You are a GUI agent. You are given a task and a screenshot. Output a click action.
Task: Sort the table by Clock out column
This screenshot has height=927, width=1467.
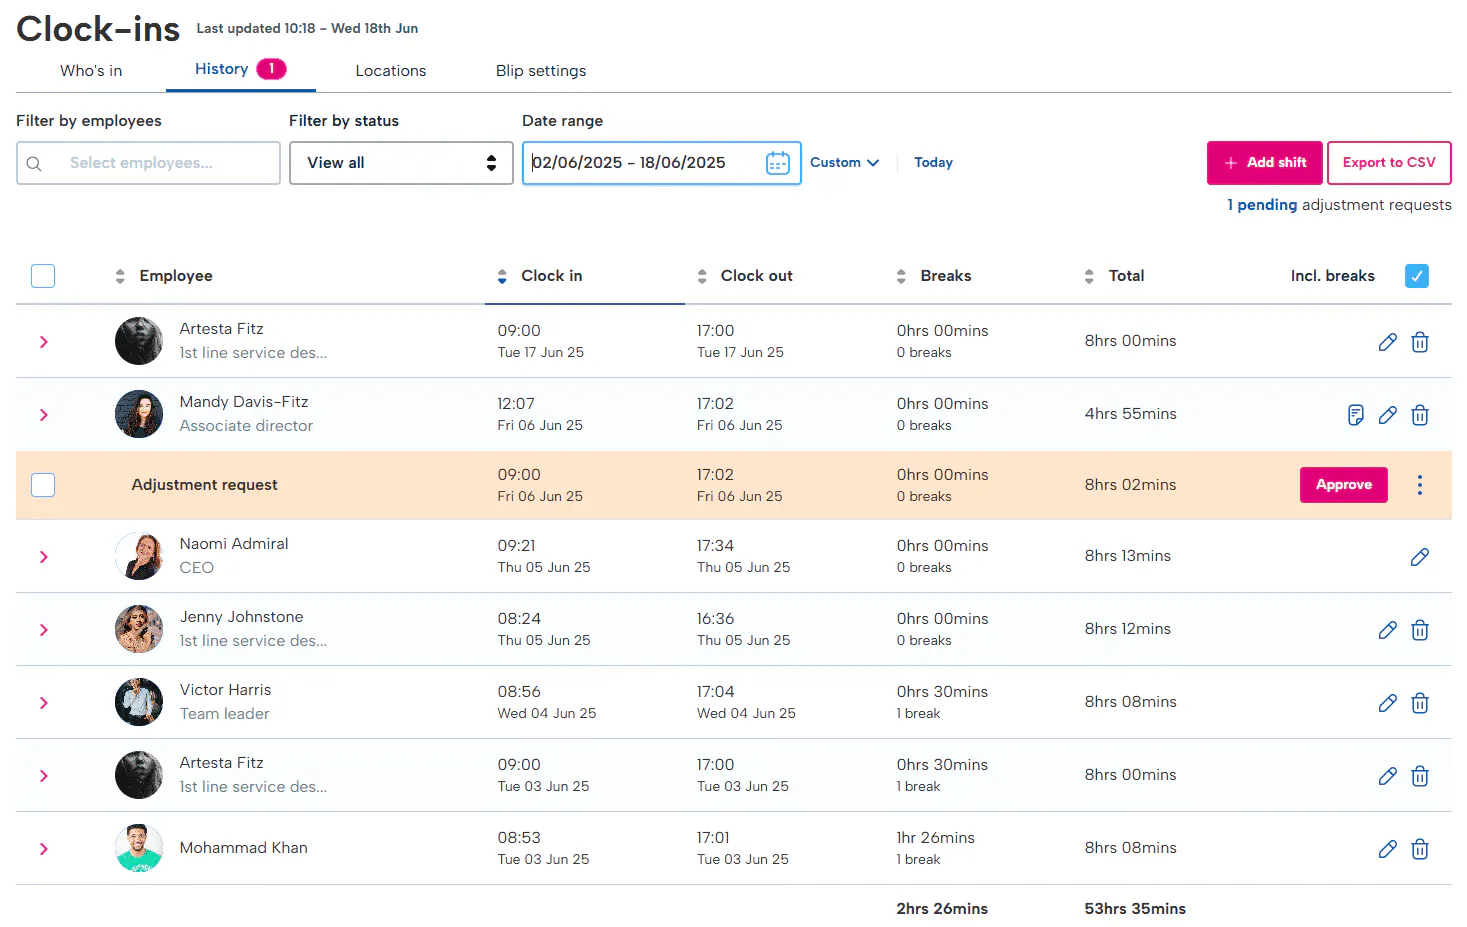point(756,276)
